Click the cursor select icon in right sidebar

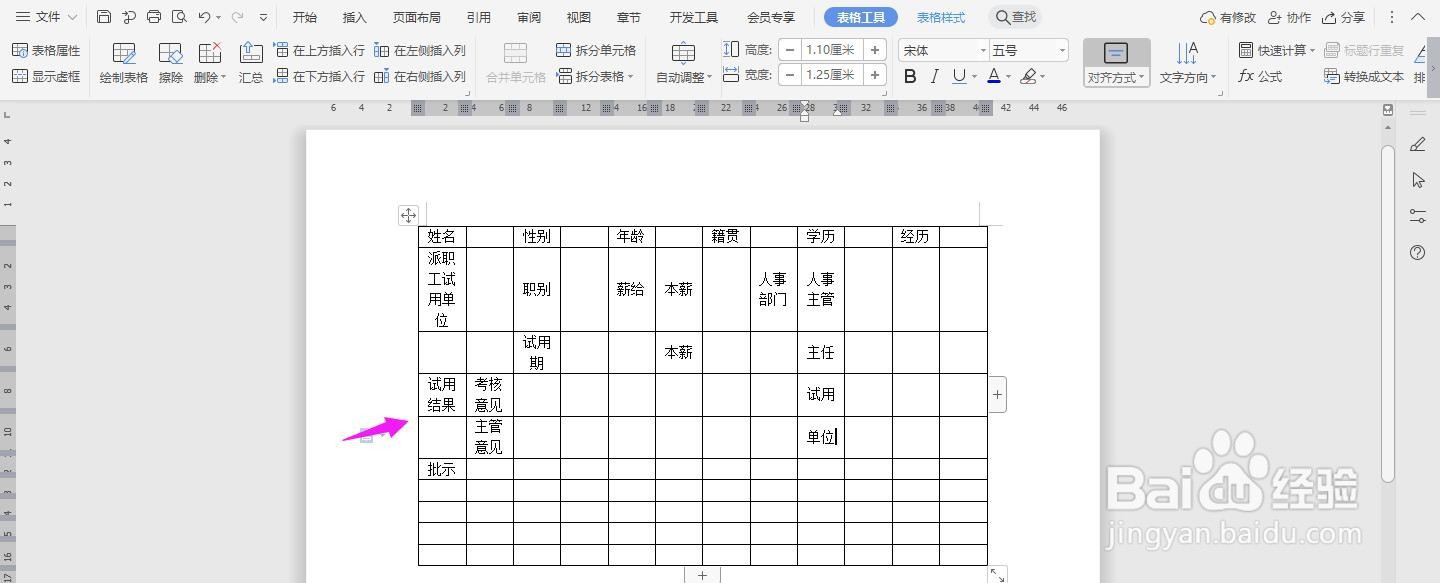[x=1417, y=180]
